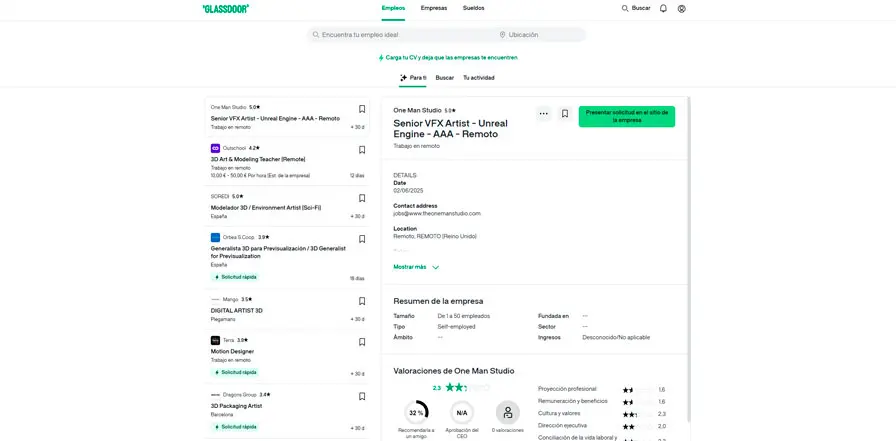The height and width of the screenshot is (441, 896).
Task: Open the user profile icon
Action: point(681,9)
